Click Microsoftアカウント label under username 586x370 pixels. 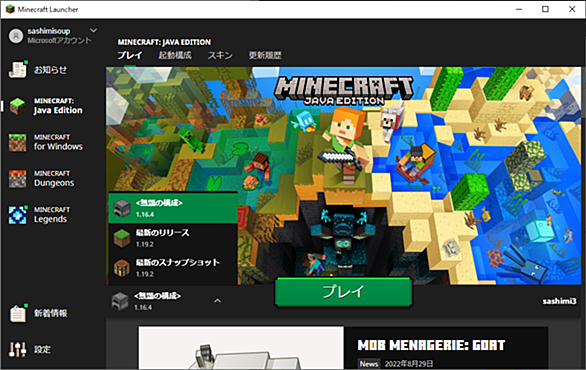tap(59, 40)
